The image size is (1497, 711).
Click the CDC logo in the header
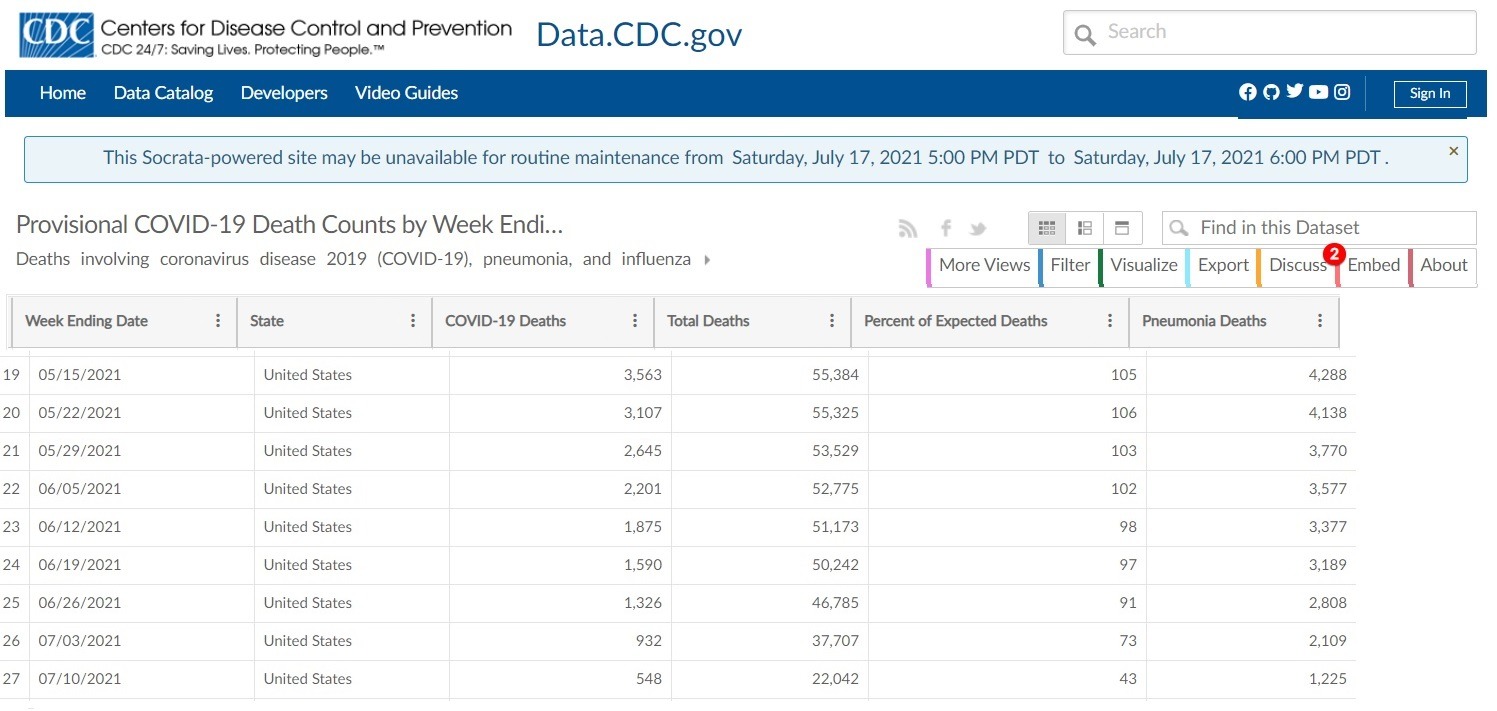(x=57, y=35)
